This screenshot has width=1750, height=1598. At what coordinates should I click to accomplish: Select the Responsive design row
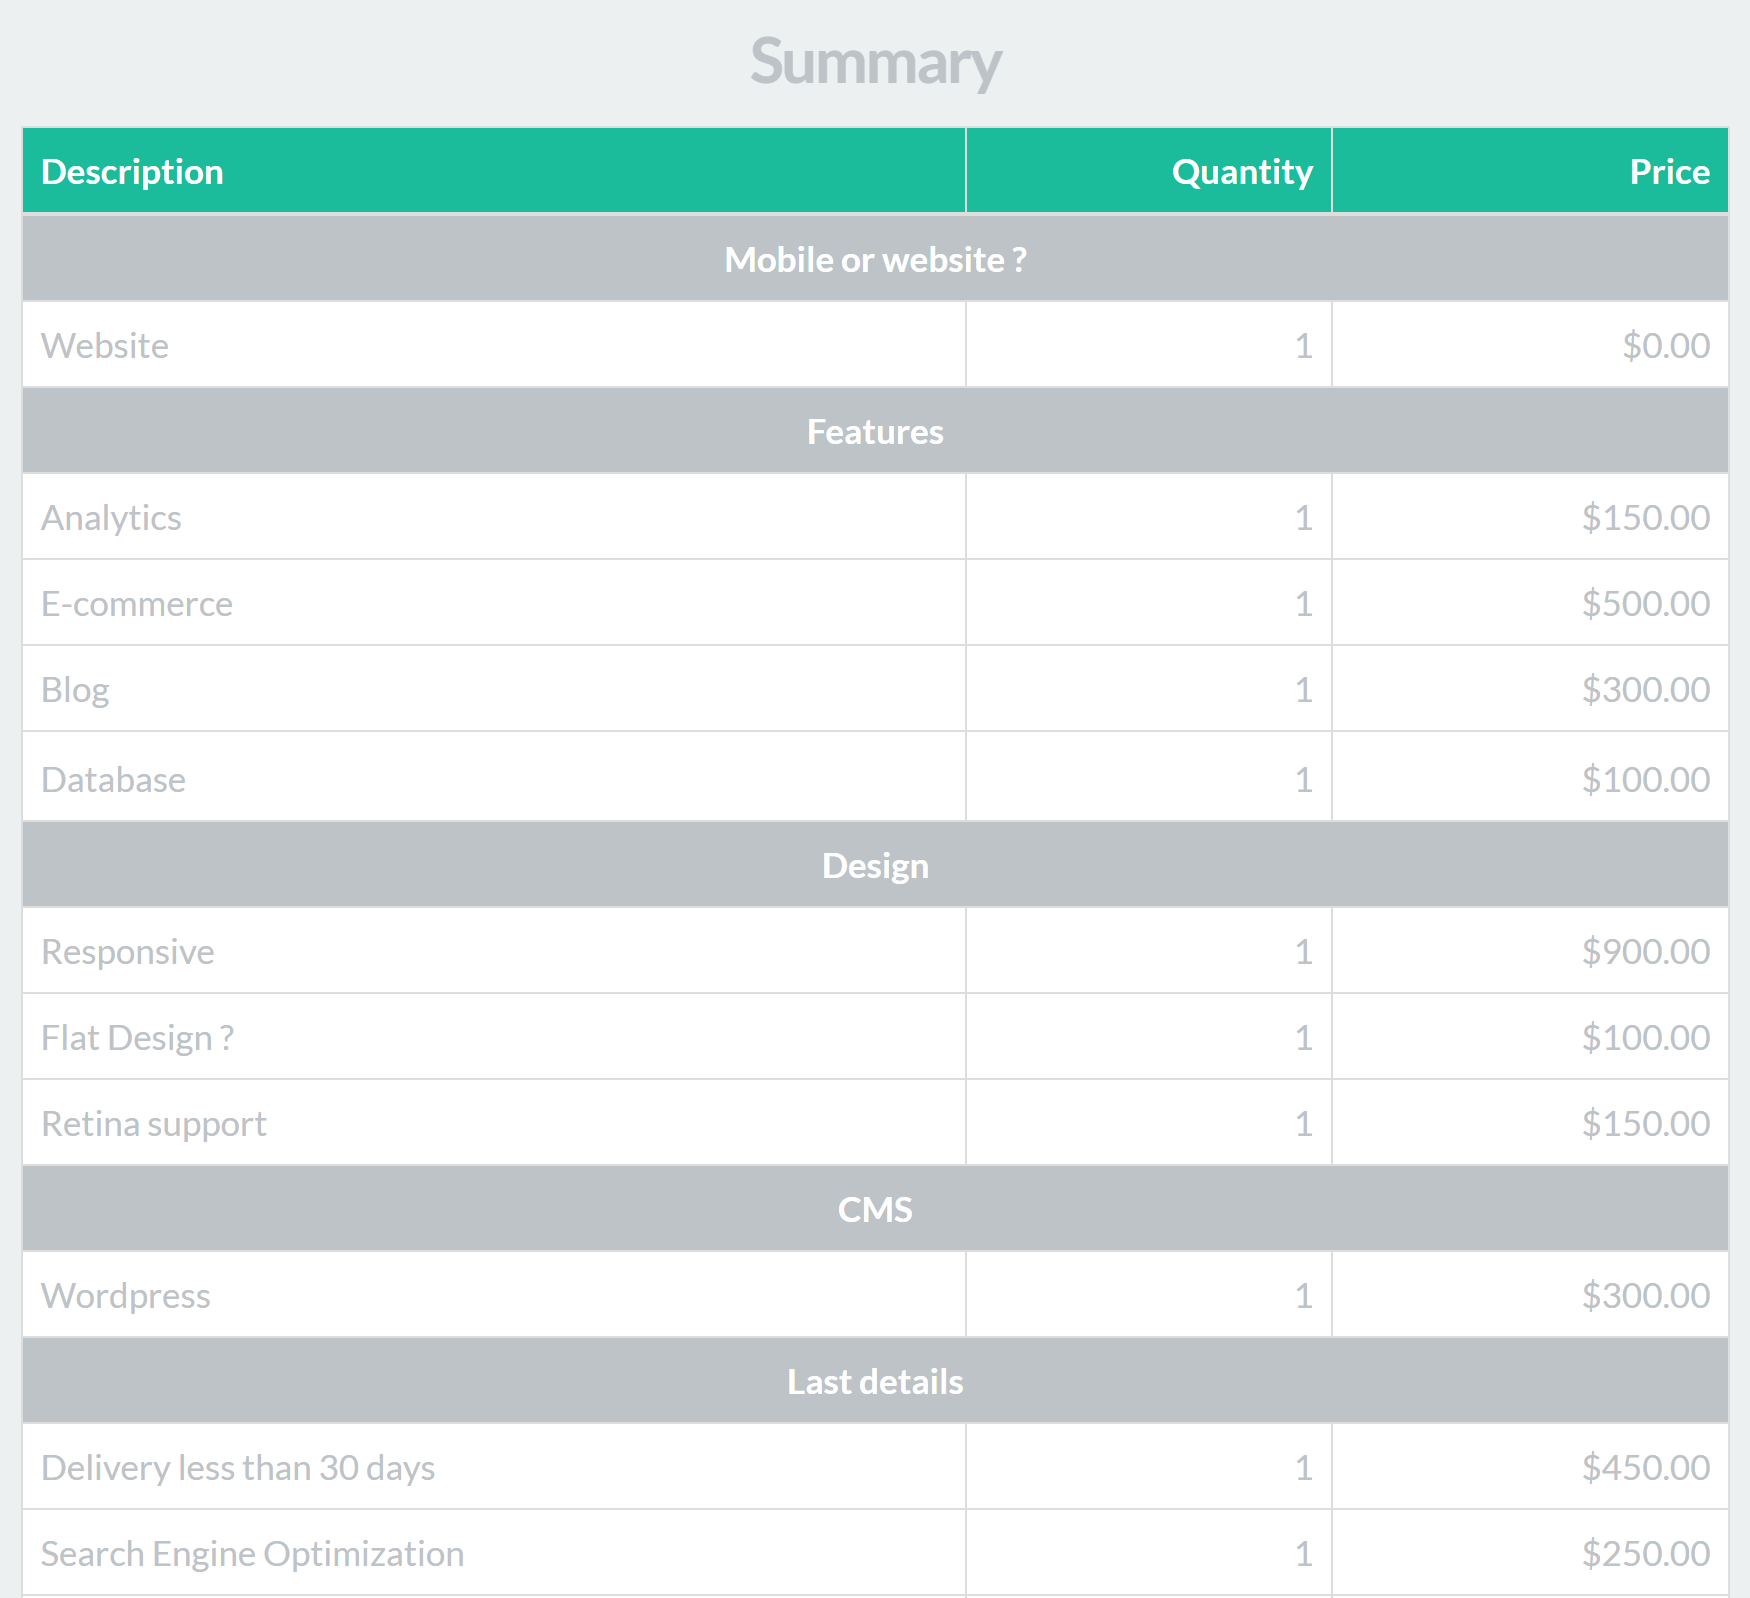127,951
